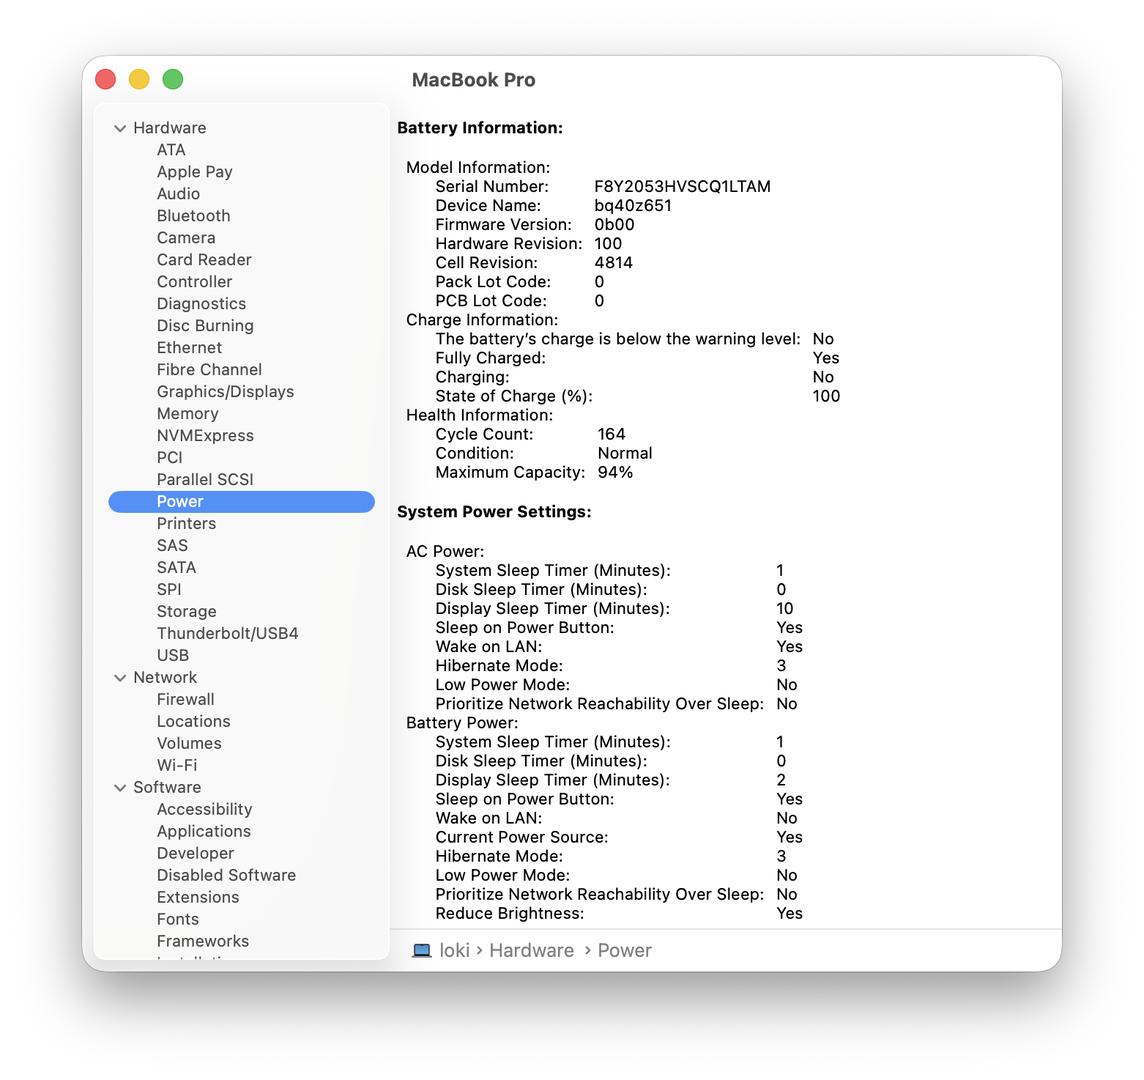This screenshot has width=1144, height=1080.
Task: Minimize window with the yellow button
Action: (139, 79)
